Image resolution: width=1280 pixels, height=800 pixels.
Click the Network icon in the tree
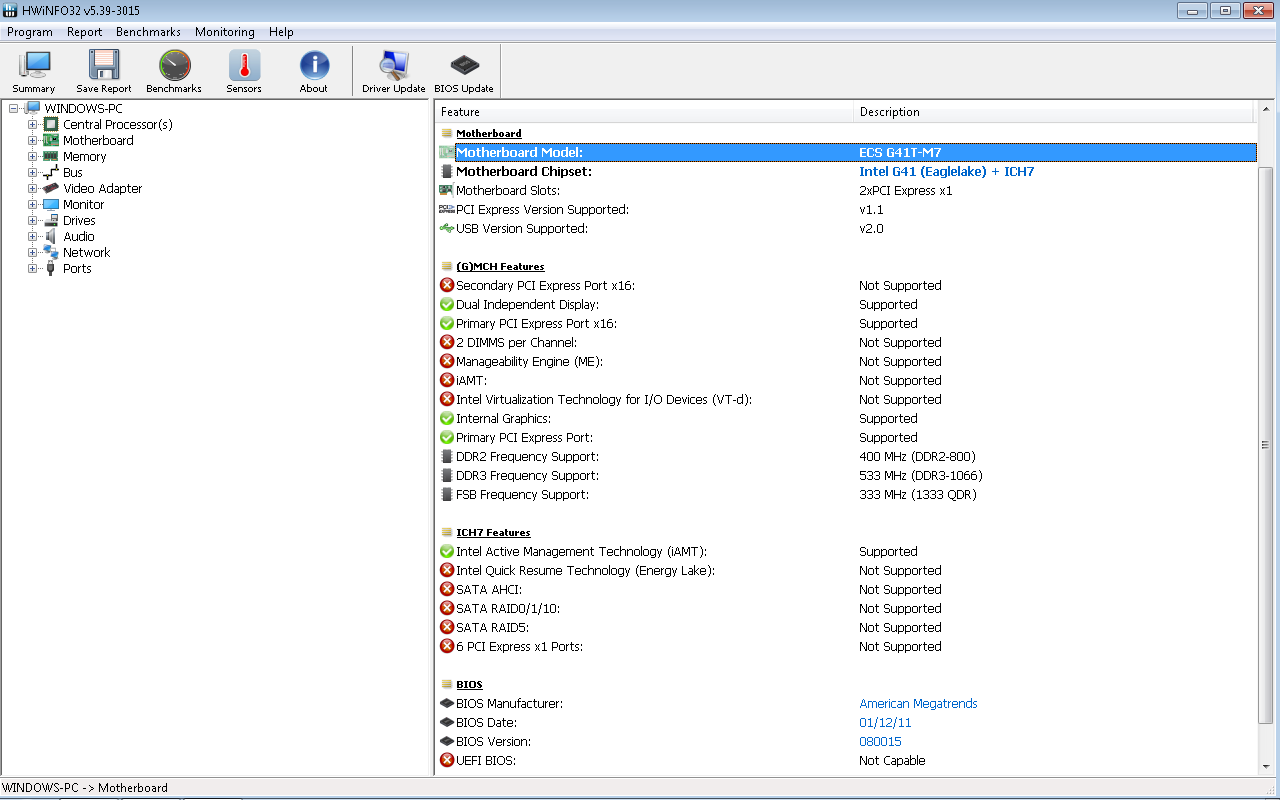[51, 252]
